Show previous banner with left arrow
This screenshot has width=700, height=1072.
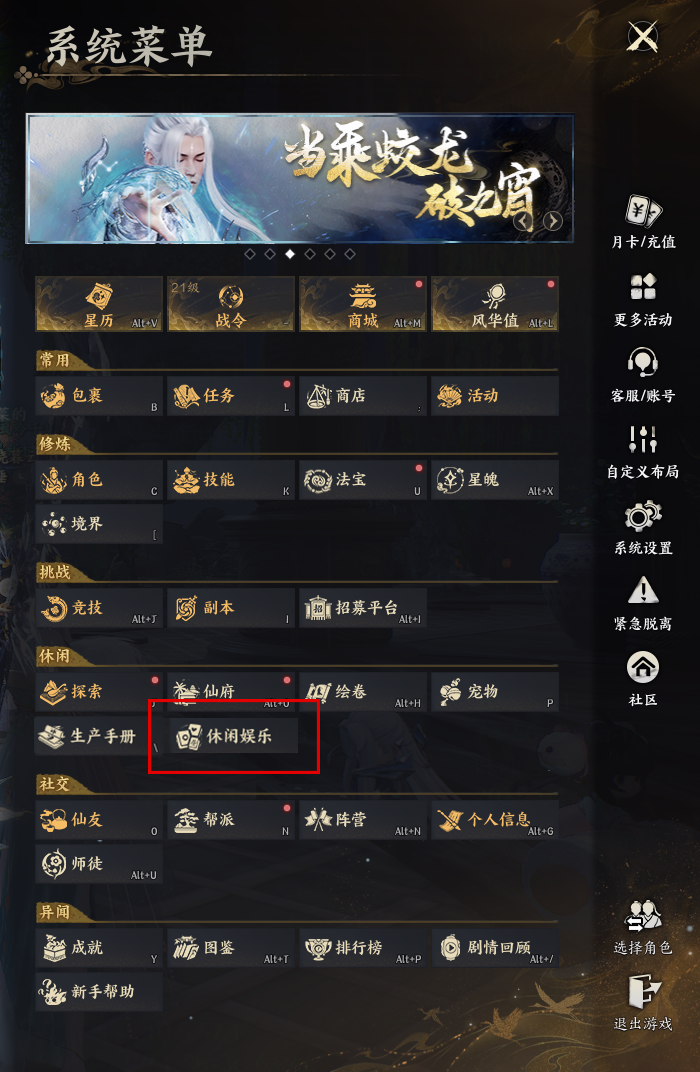524,221
